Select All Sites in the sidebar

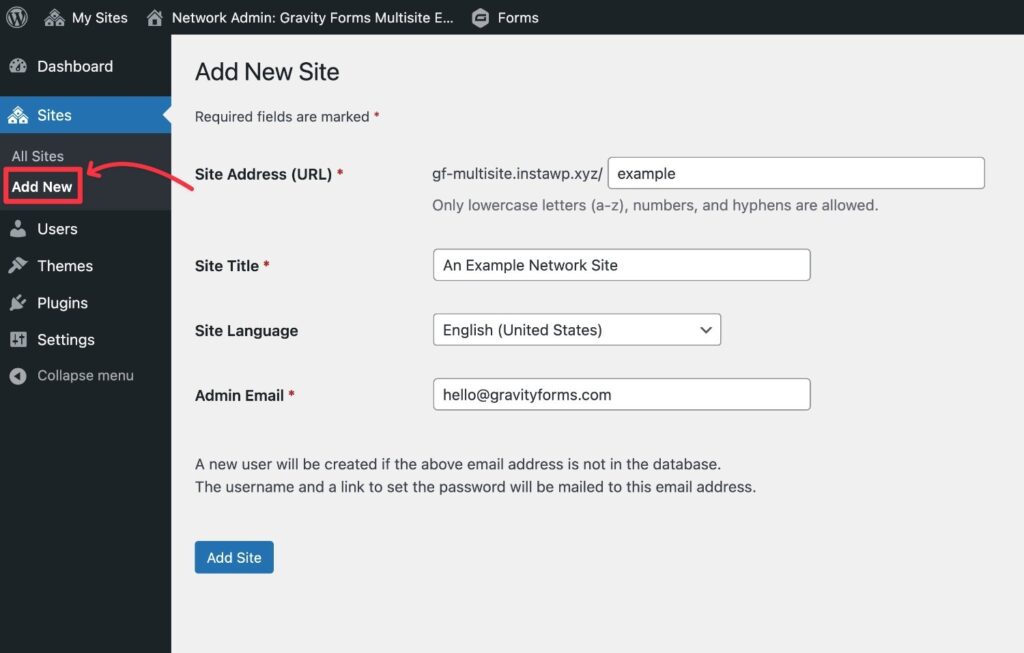(x=37, y=156)
